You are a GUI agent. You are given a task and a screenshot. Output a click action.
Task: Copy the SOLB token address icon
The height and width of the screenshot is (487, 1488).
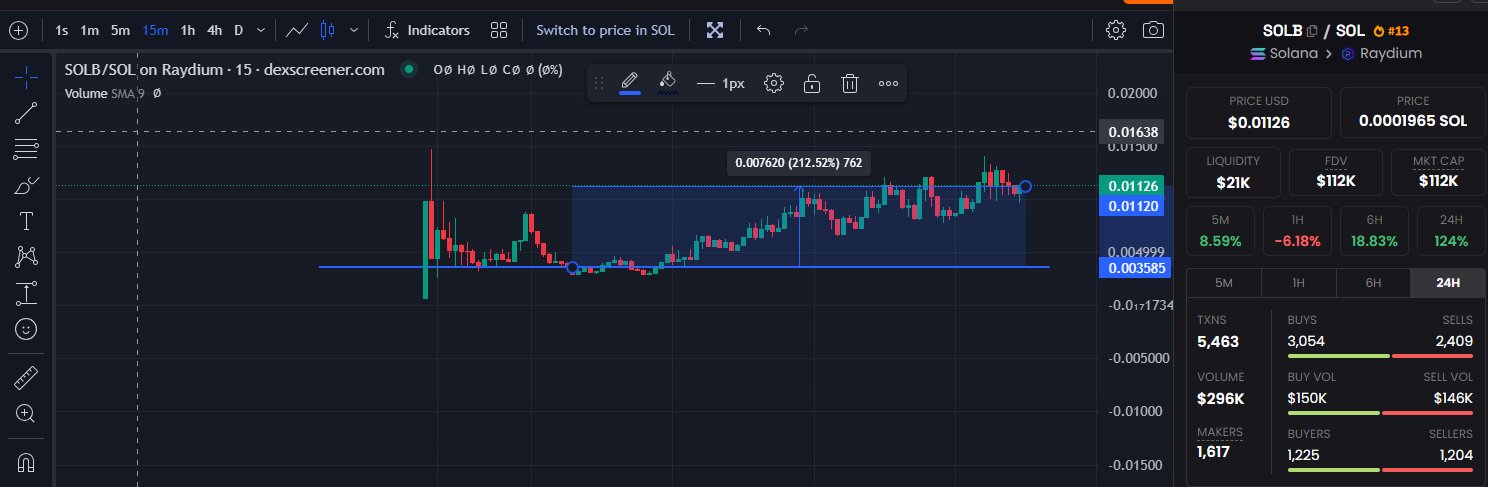(1313, 31)
